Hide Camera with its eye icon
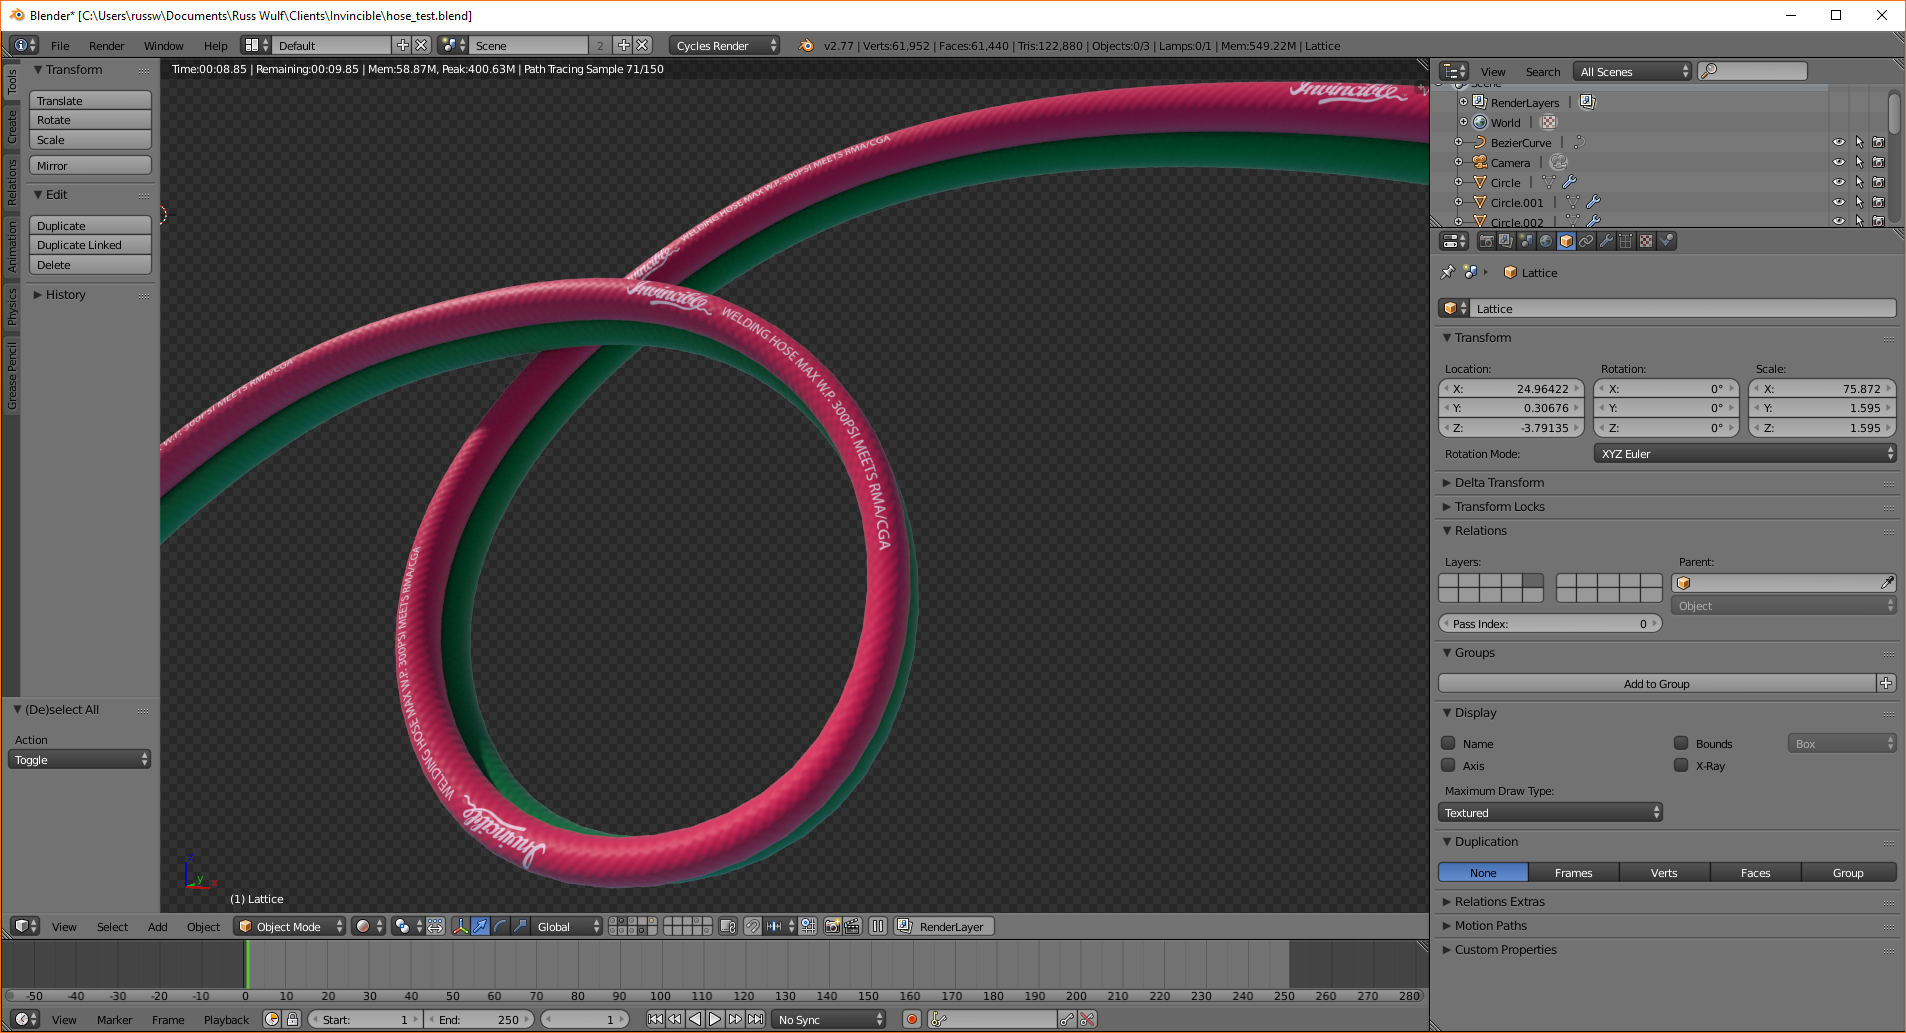1906x1033 pixels. (1839, 162)
